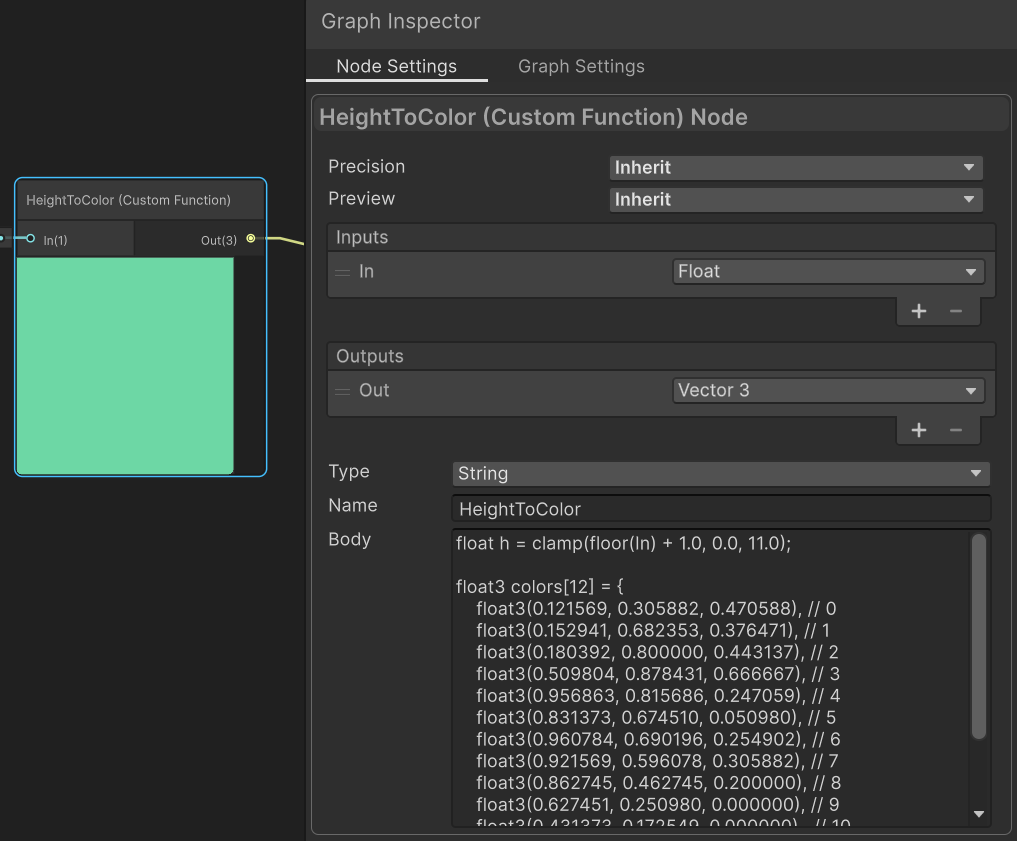The image size is (1017, 841).
Task: Click the color line ending with comment // 9
Action: pos(658,805)
